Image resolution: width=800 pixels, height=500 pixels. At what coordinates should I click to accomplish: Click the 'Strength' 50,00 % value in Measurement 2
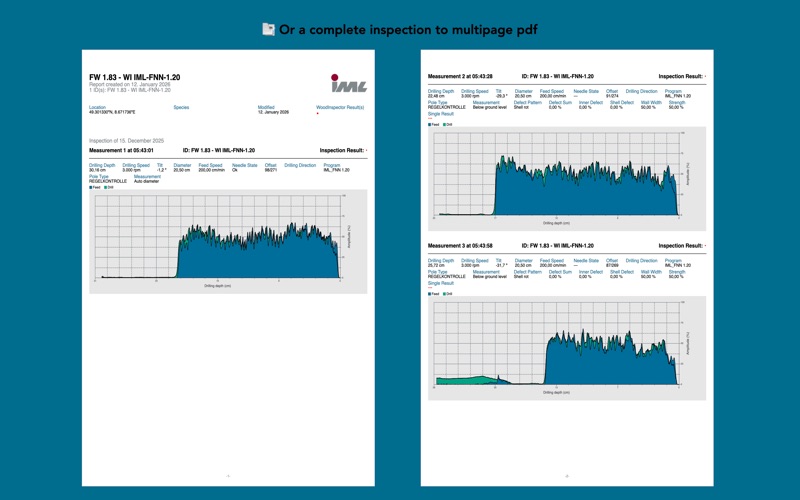676,107
